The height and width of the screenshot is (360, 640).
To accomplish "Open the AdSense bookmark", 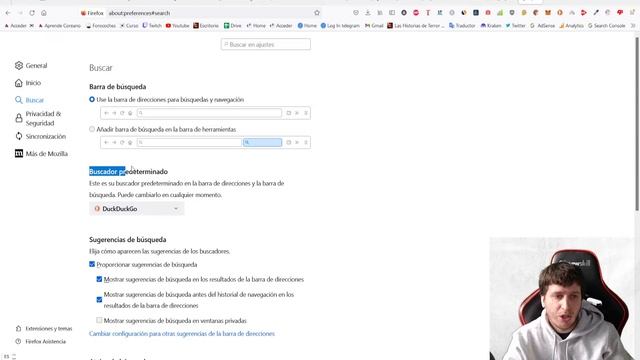I will coord(542,26).
